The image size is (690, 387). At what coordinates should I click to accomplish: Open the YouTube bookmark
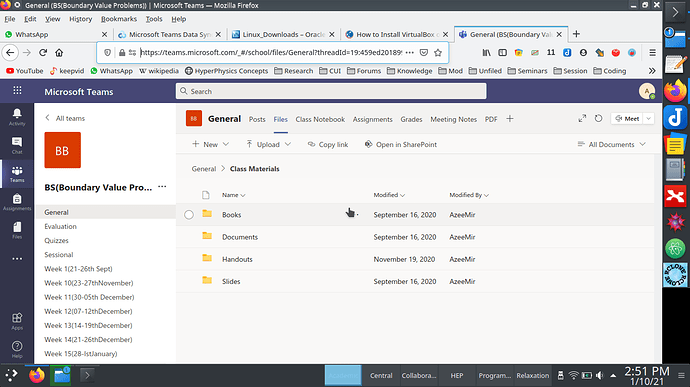(25, 70)
